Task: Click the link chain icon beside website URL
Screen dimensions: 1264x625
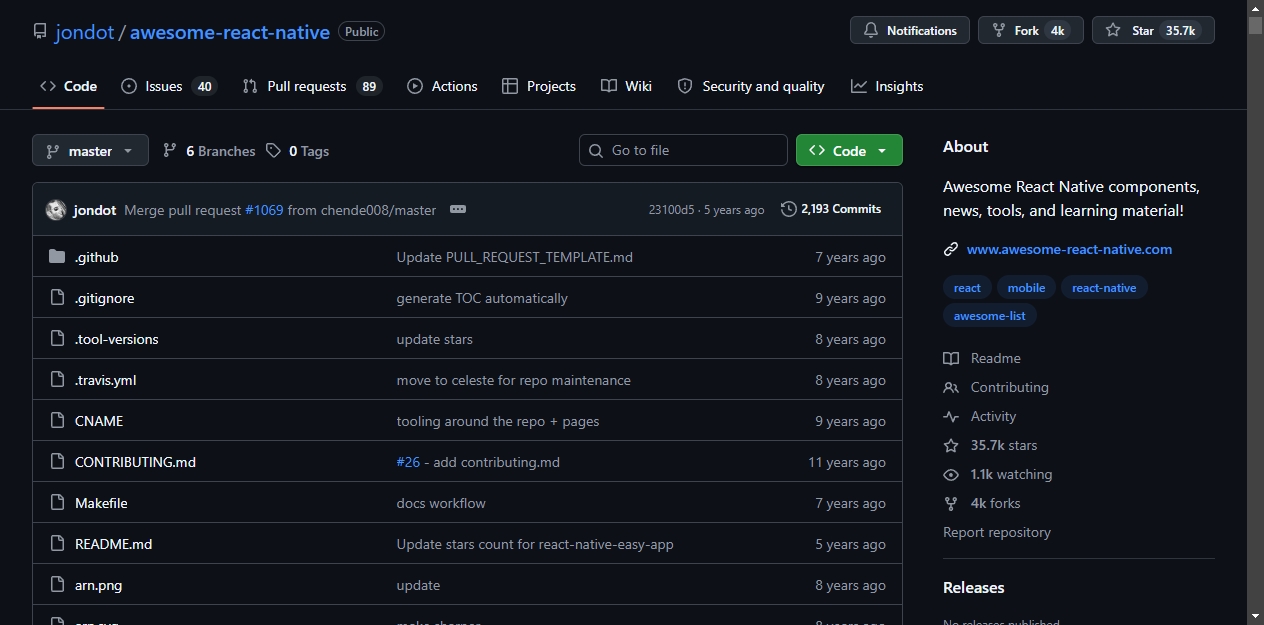Action: tap(951, 249)
